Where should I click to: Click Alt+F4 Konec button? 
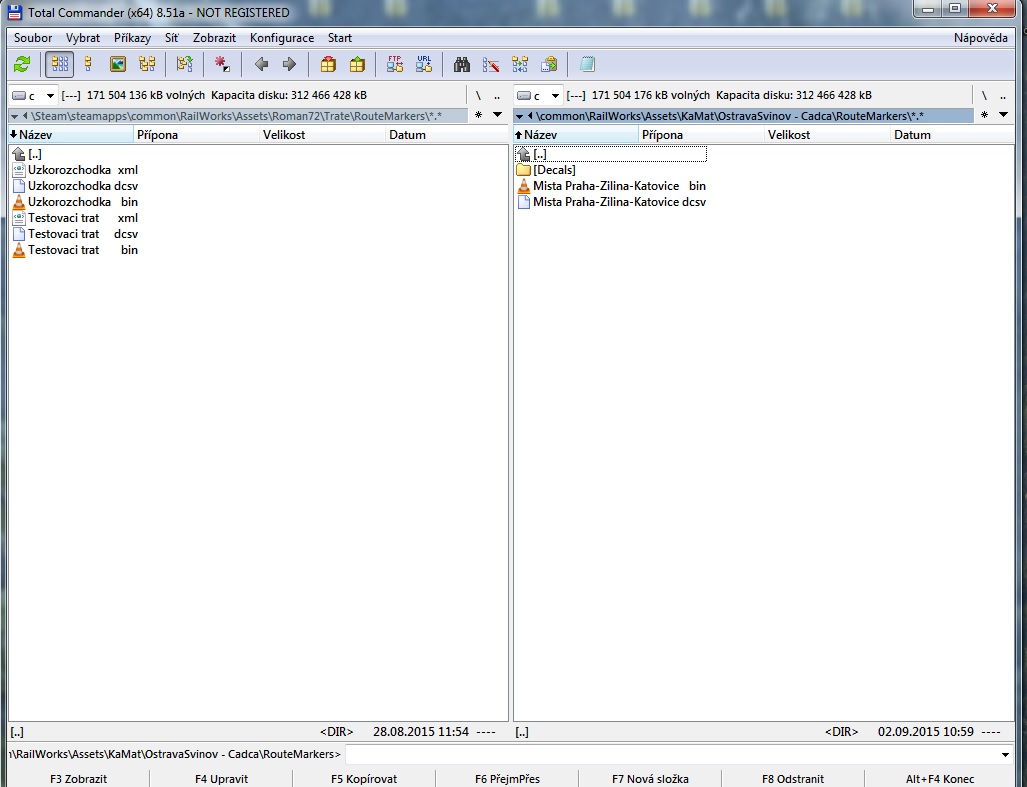pos(940,779)
